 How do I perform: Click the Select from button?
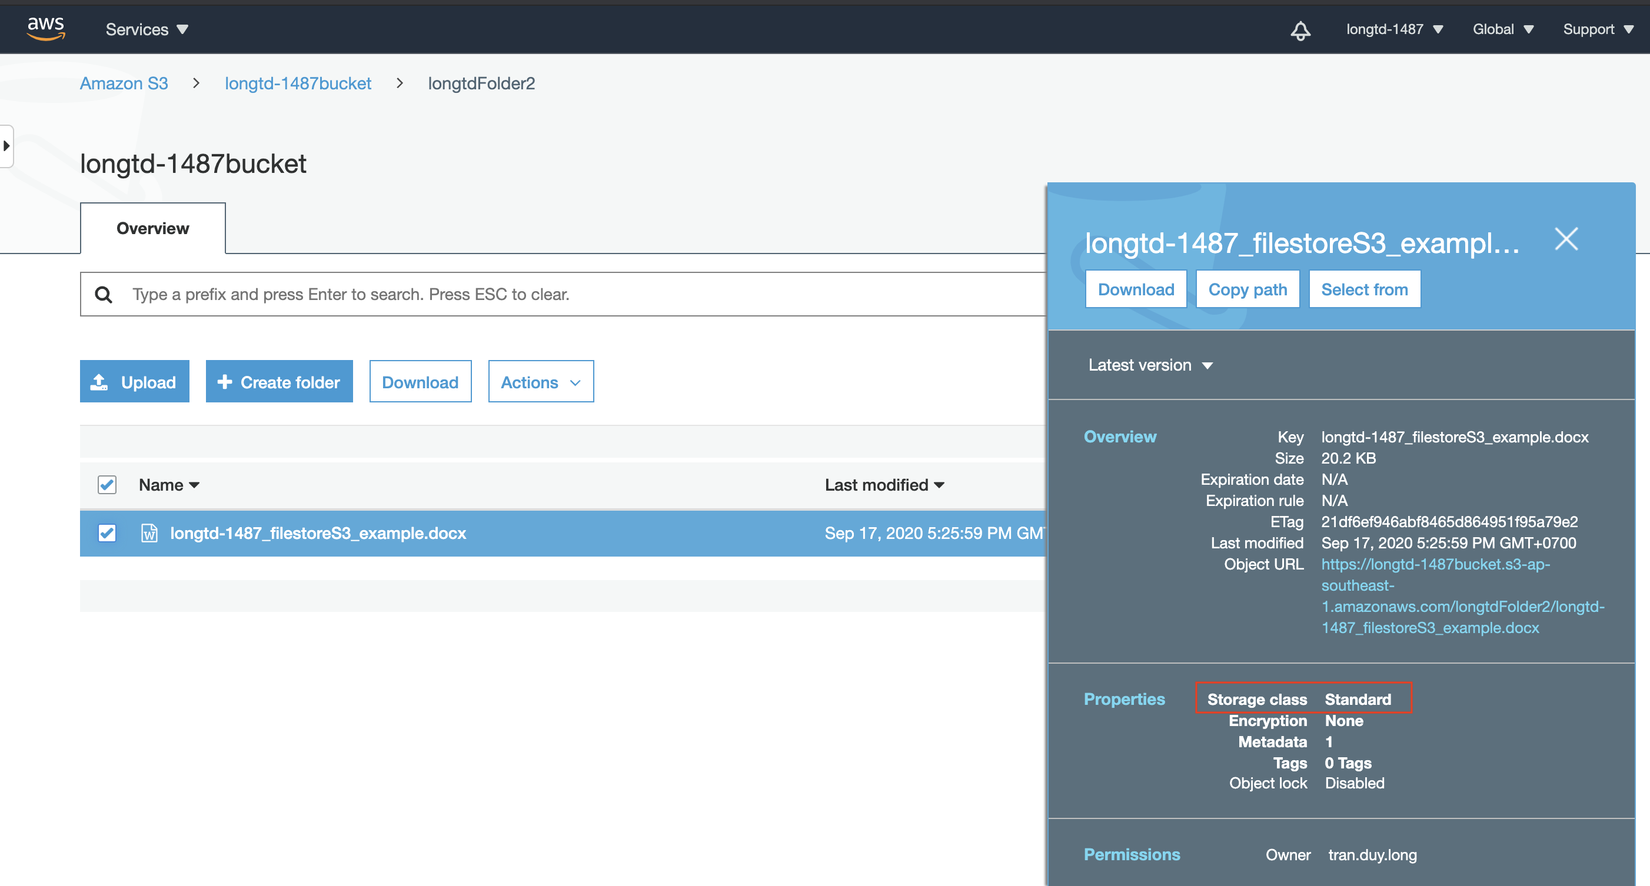pos(1364,289)
